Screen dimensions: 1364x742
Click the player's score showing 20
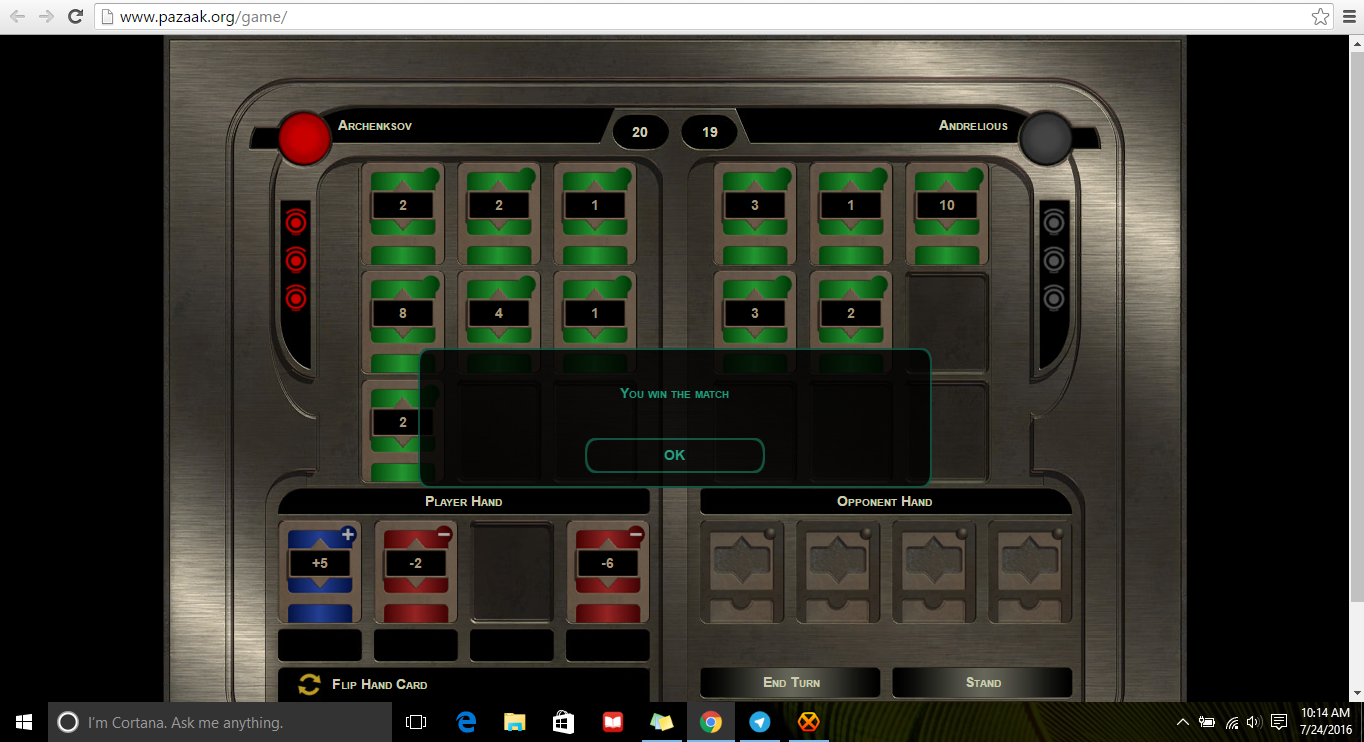(x=640, y=132)
